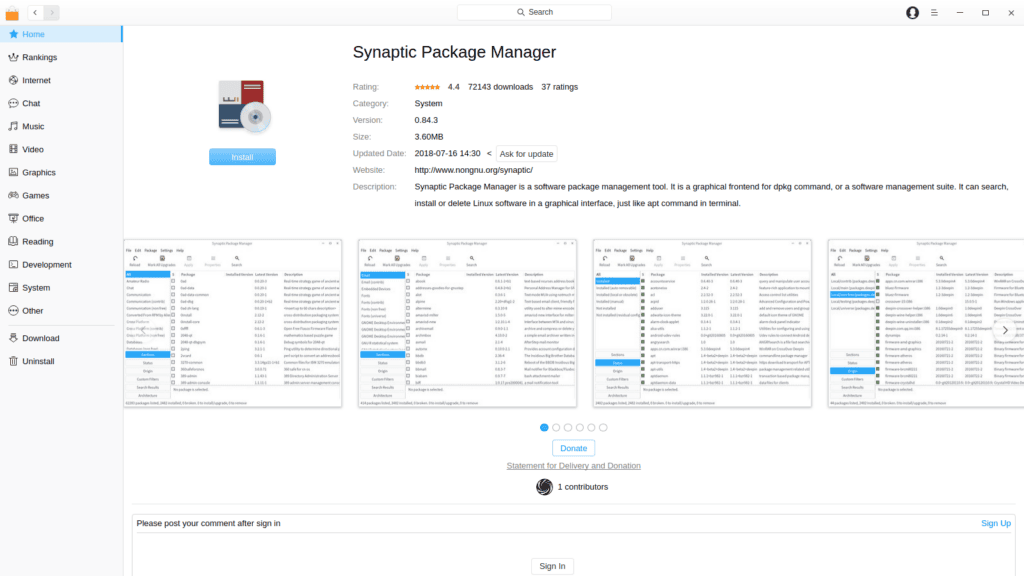Click the Search input field
1024x576 pixels.
pos(534,12)
